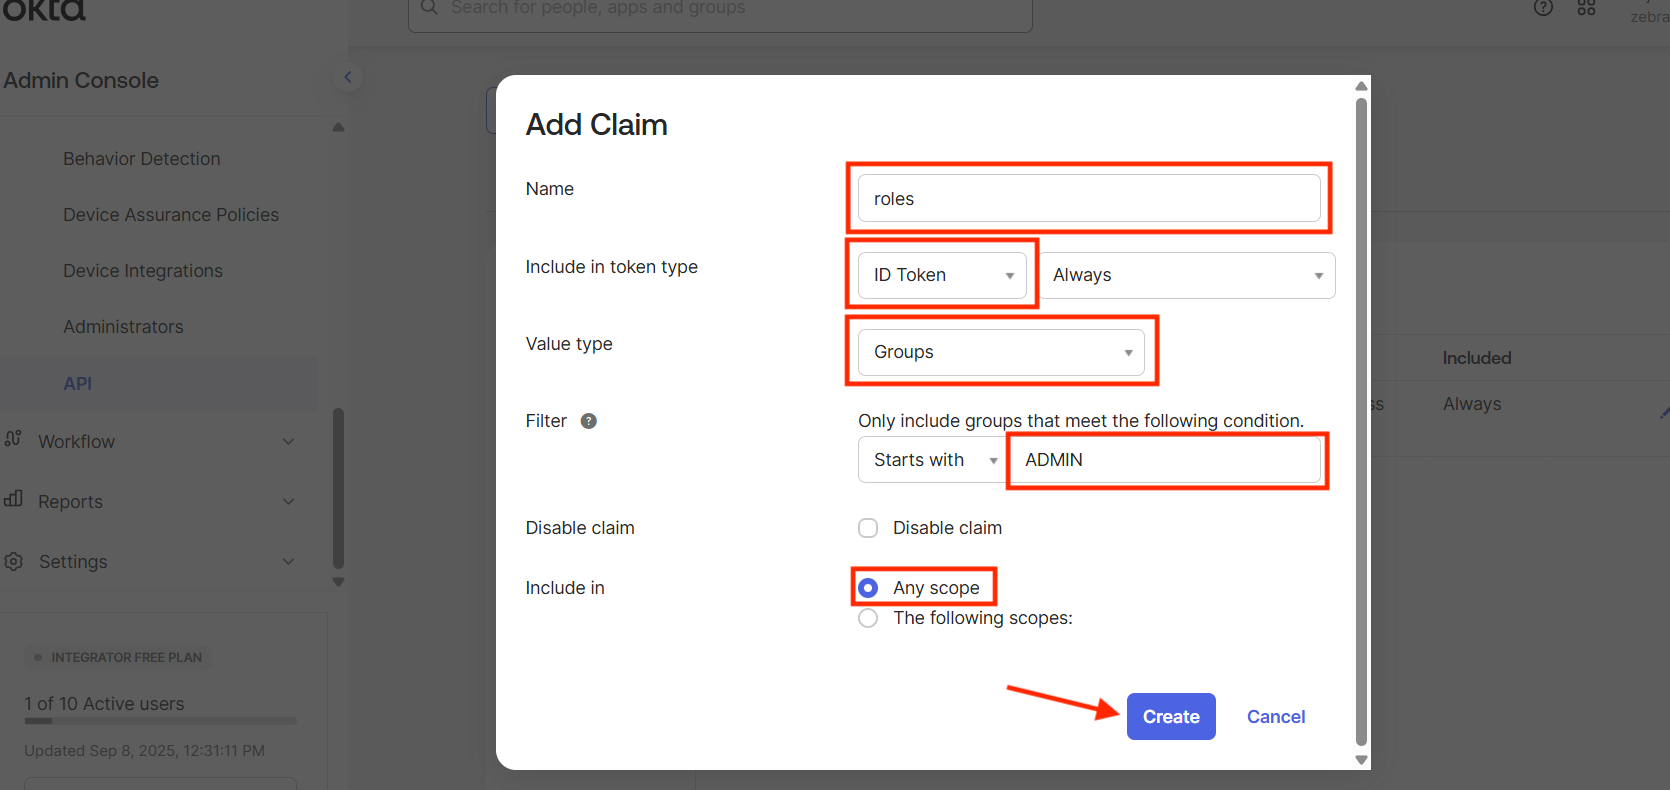The height and width of the screenshot is (790, 1670).
Task: Click the Workflow icon in sidebar
Action: coord(13,440)
